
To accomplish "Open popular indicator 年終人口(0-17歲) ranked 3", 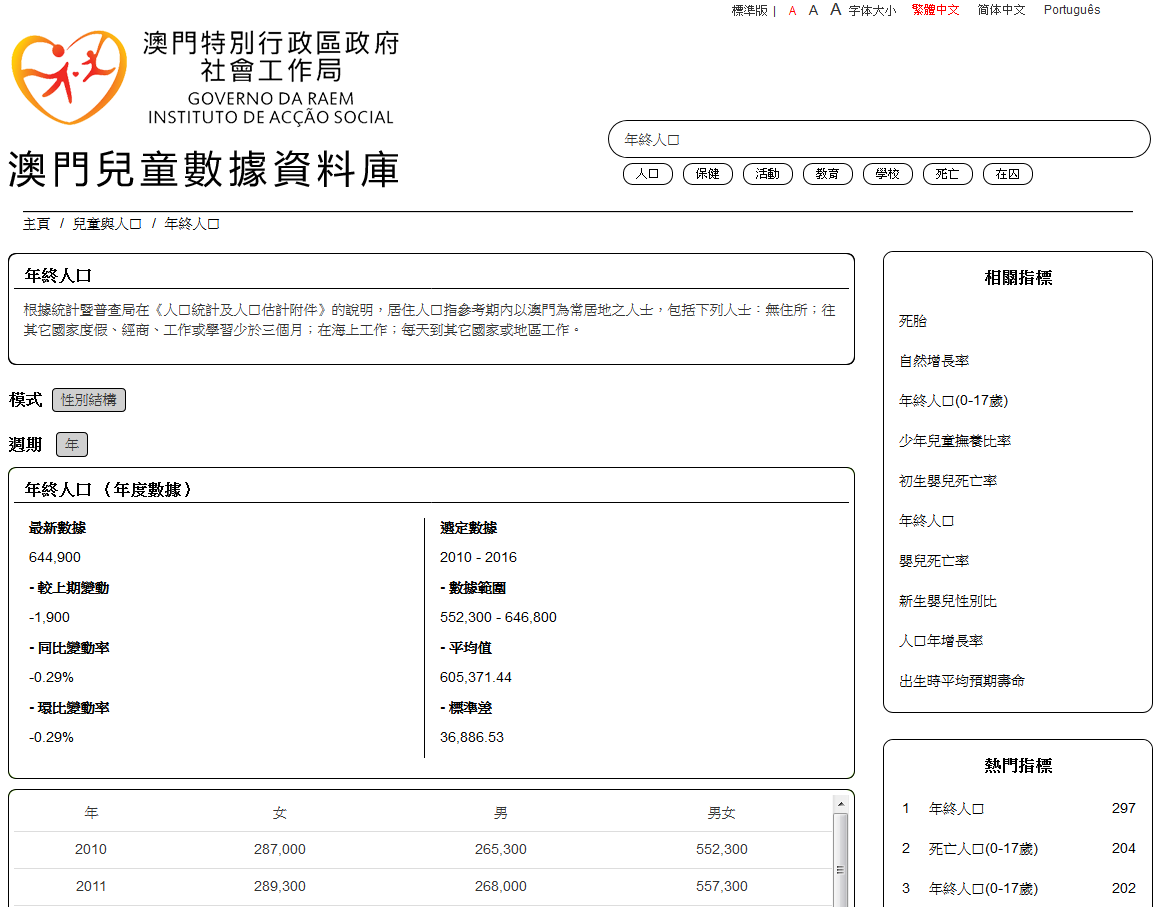I will coord(983,889).
